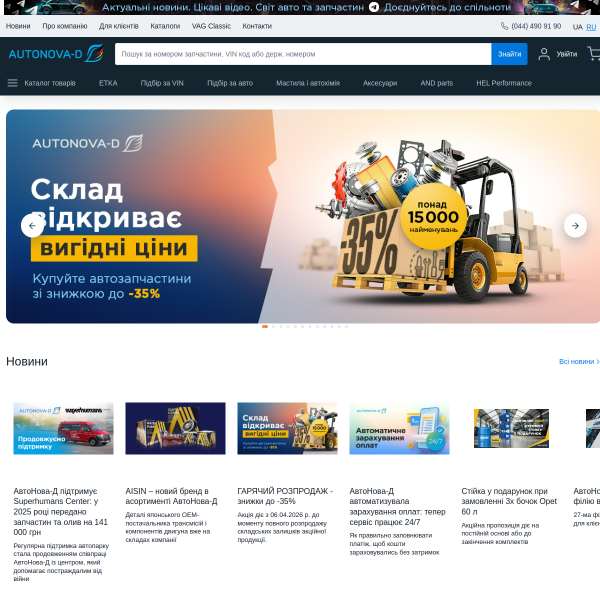Expand the Каталог товарів menu
This screenshot has height=600, width=600.
pos(49,83)
